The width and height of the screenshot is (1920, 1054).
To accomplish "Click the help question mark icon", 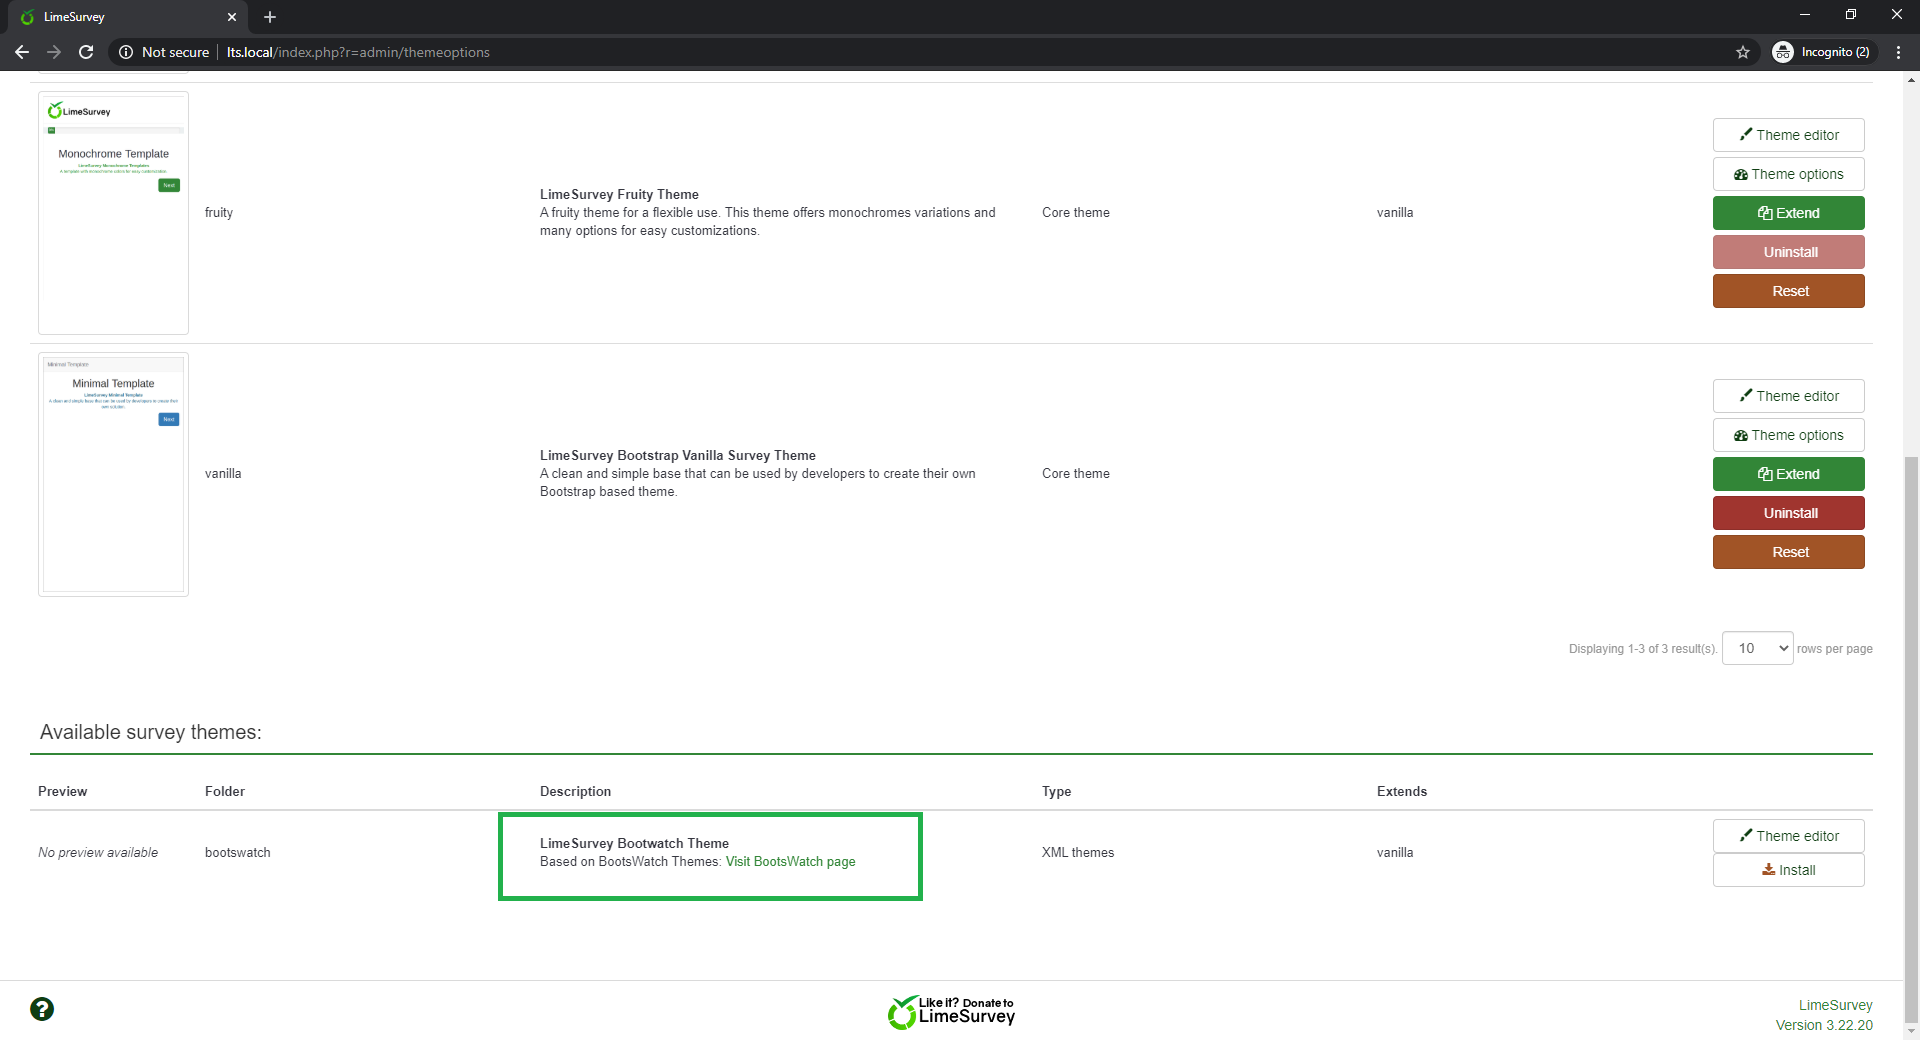I will point(42,1009).
